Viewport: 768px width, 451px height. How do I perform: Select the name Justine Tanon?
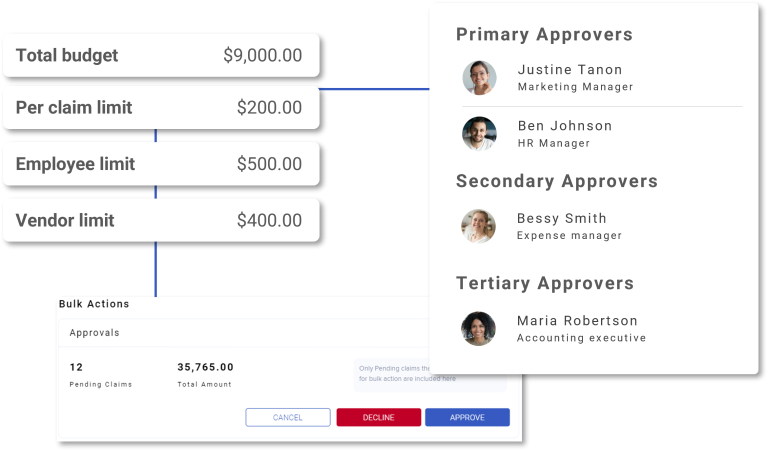[x=570, y=70]
